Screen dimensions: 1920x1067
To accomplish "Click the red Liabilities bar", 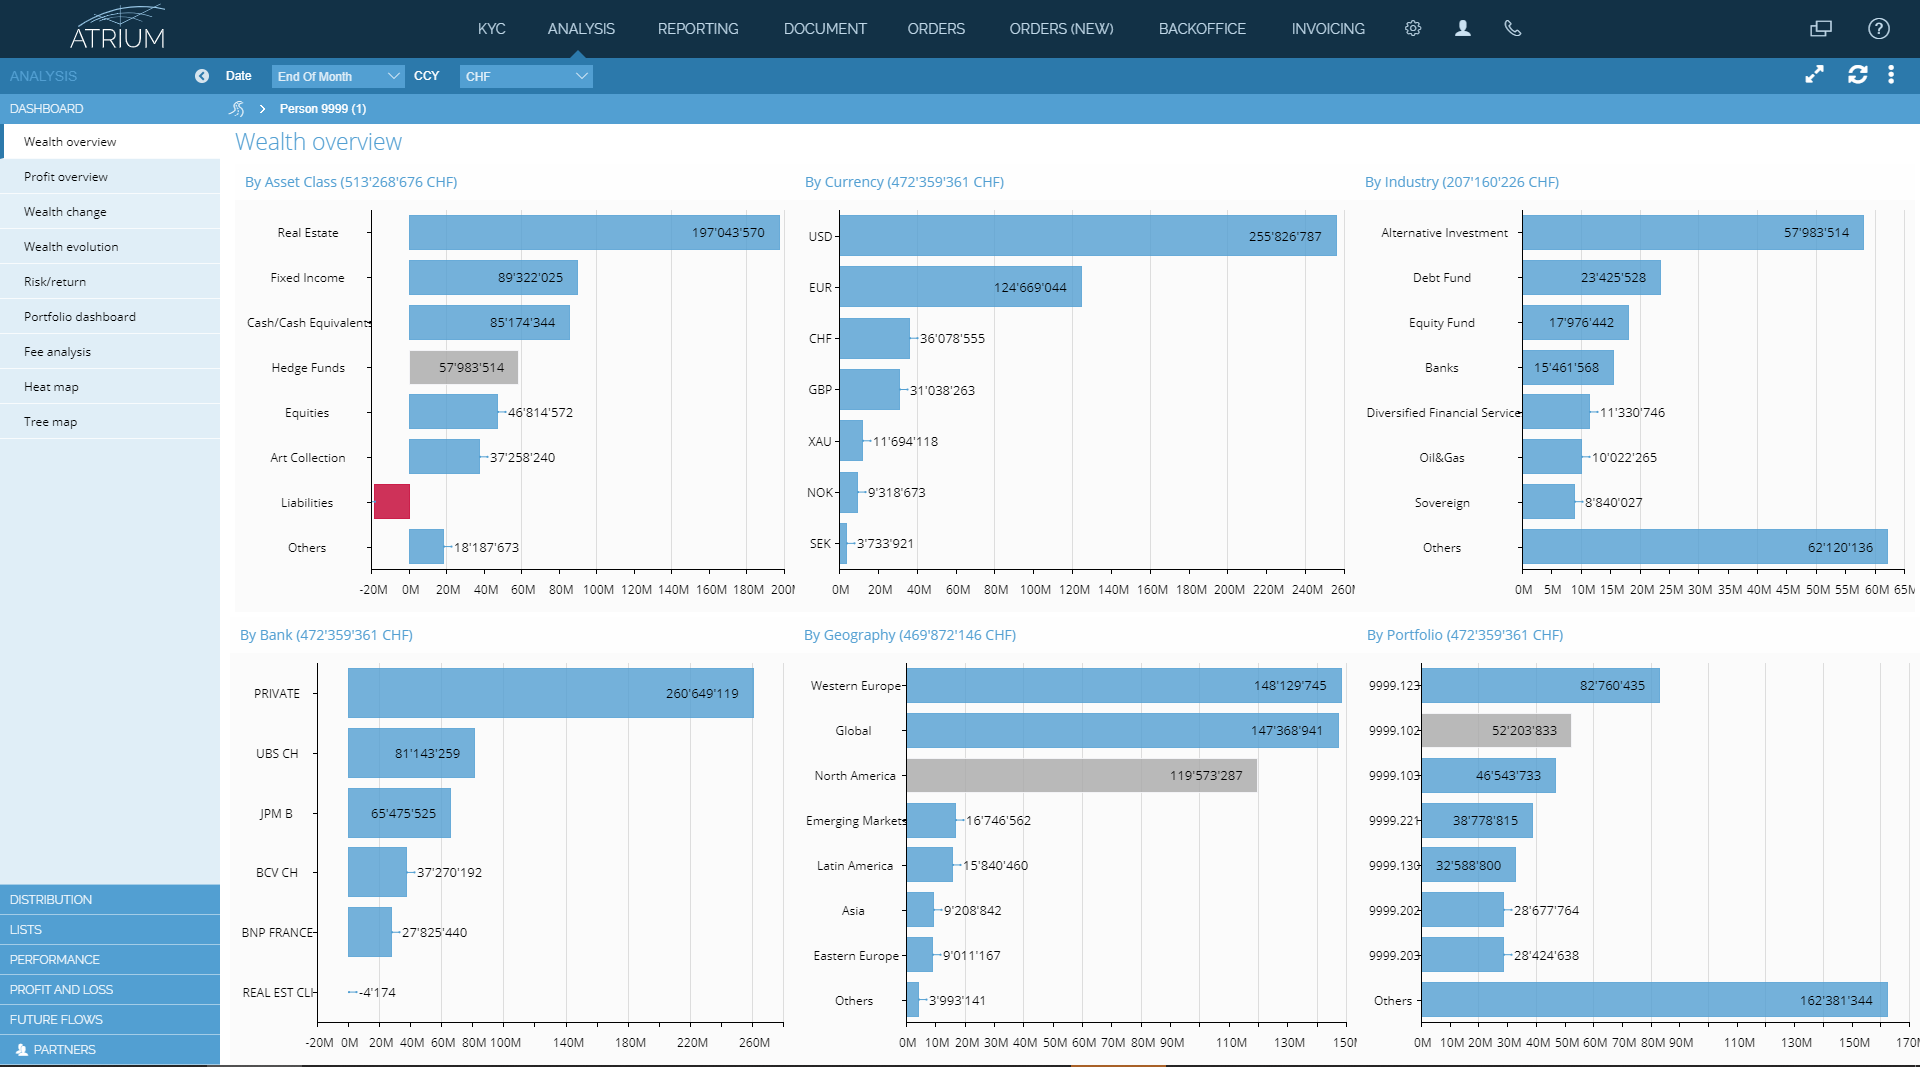I will 391,502.
